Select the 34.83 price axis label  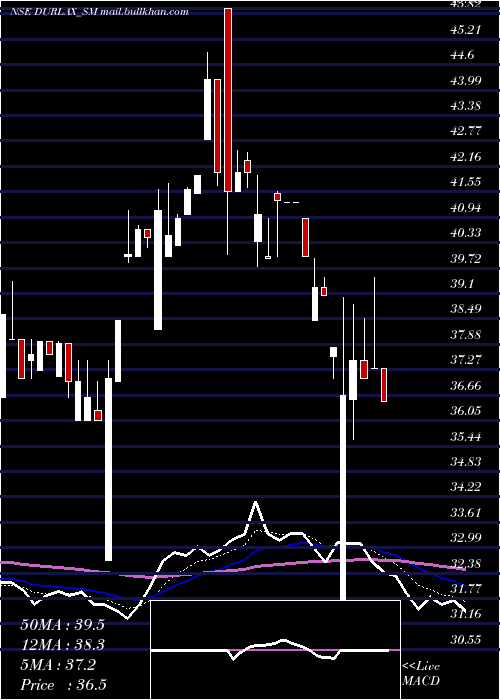coord(466,461)
